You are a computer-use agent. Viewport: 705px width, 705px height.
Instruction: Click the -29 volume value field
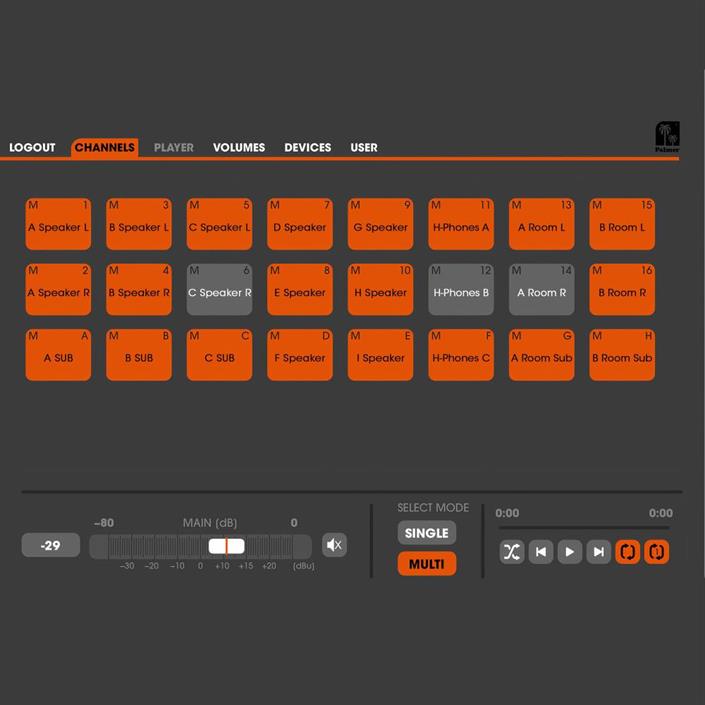pos(50,545)
